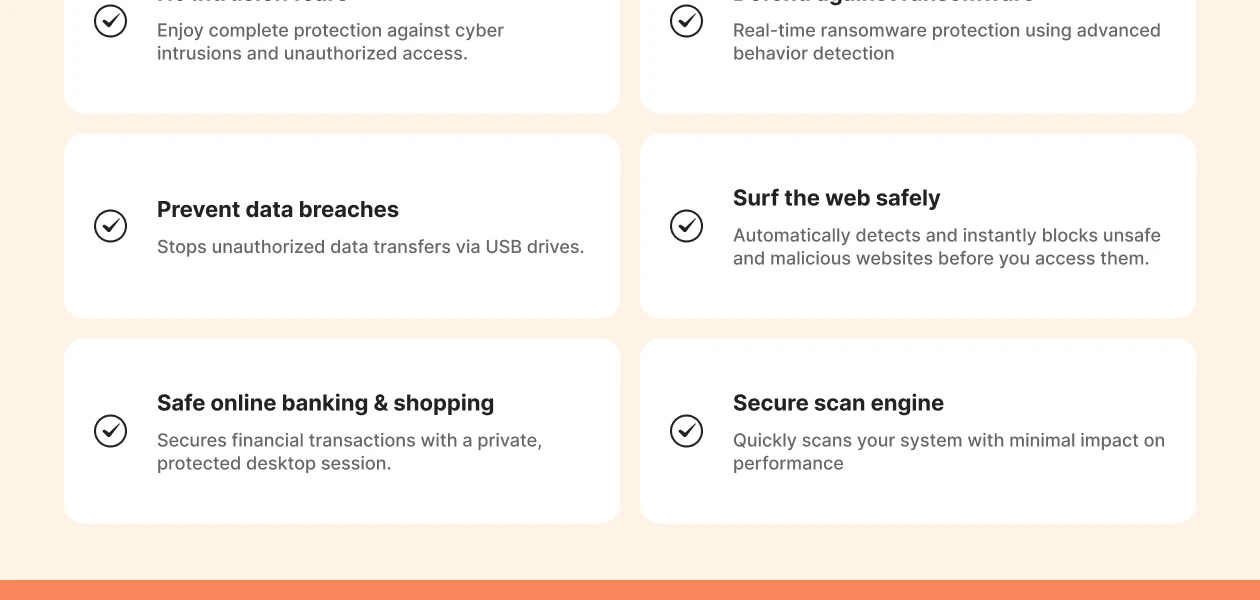Click the checkmark icon beside Safe online banking & shopping
1260x600 pixels.
[x=111, y=431]
